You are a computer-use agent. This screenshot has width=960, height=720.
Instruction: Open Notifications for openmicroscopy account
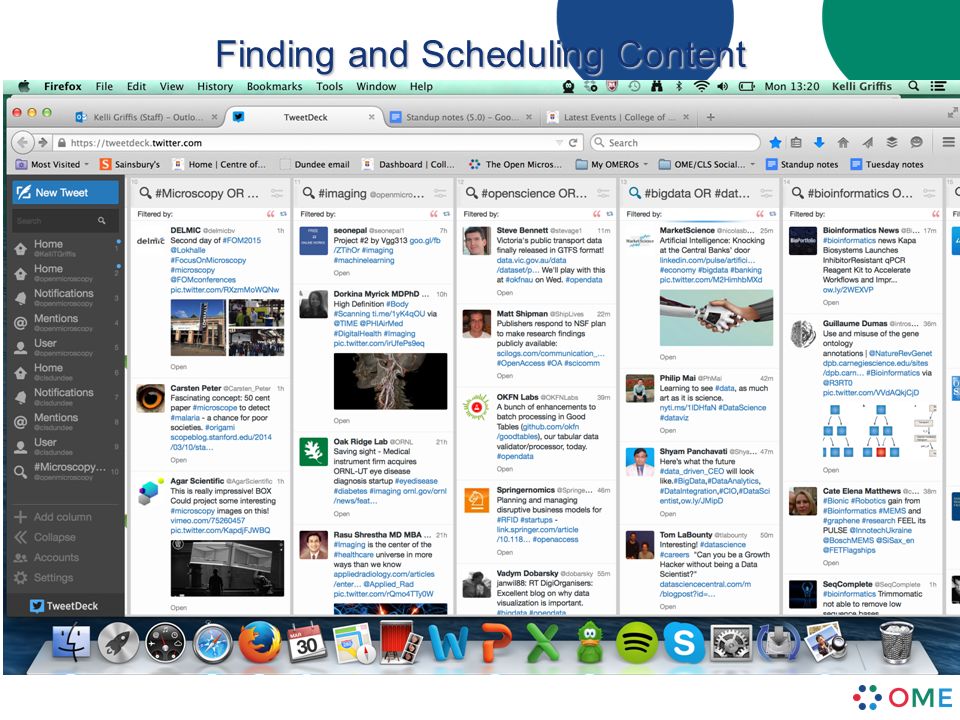[64, 298]
